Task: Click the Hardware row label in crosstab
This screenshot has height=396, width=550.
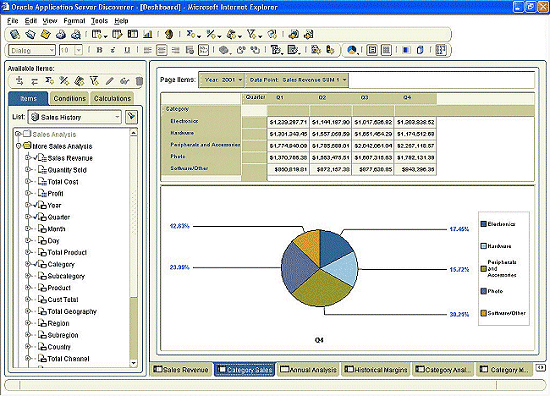Action: 182,133
